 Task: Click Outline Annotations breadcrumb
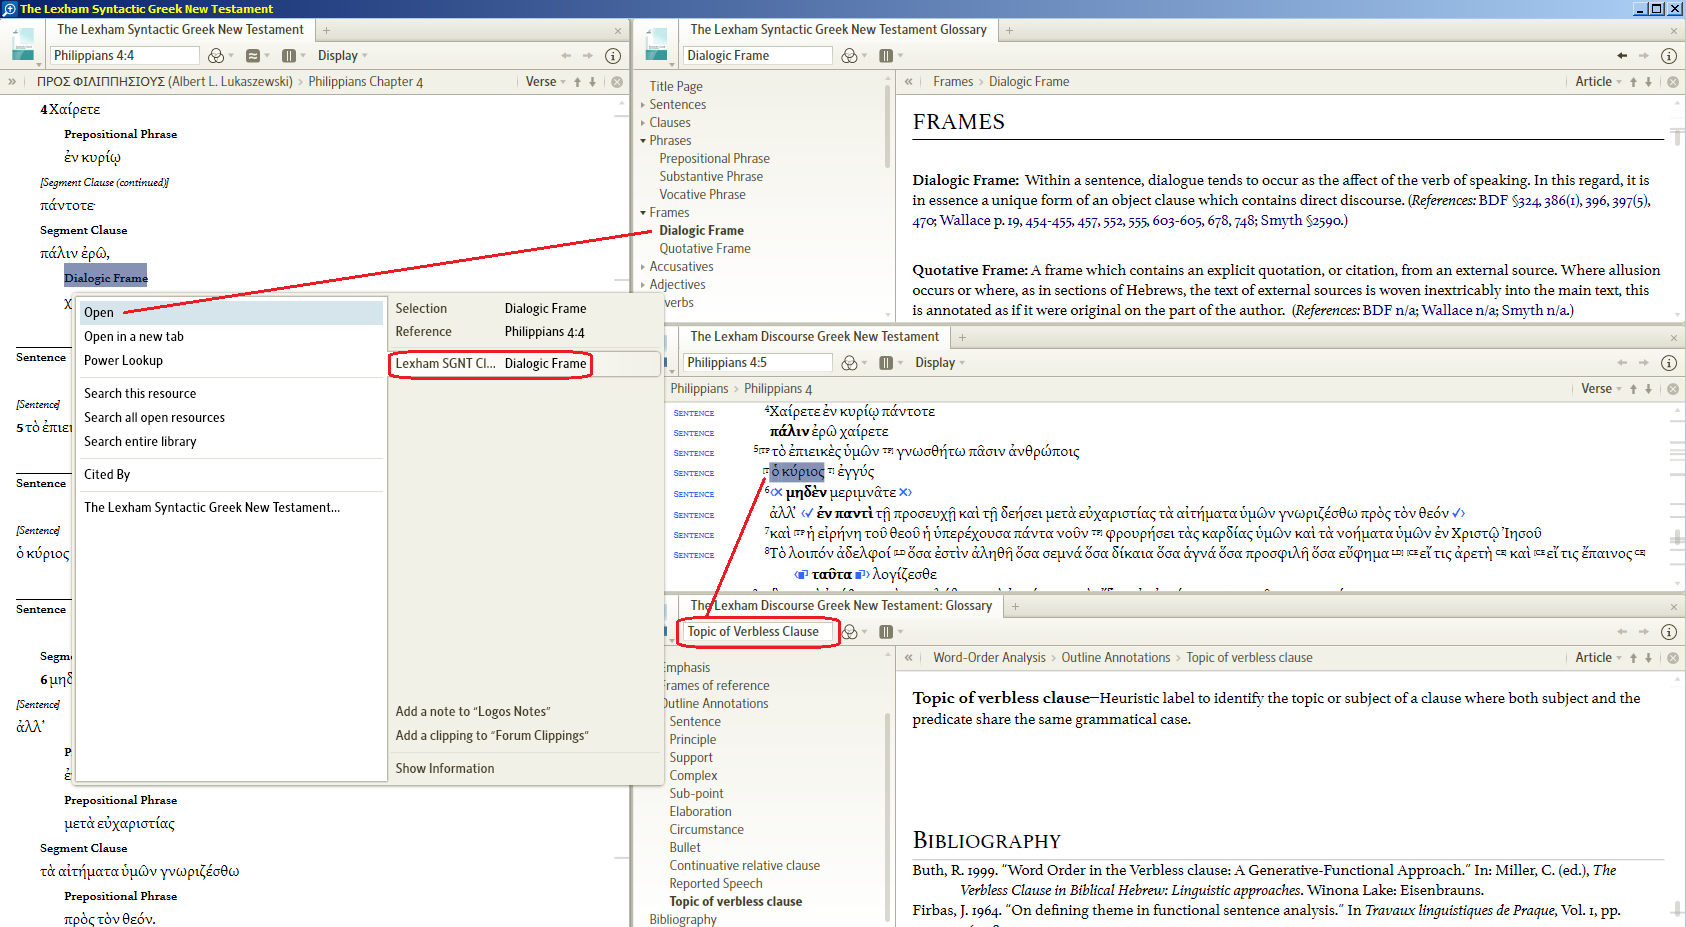[x=1116, y=658]
